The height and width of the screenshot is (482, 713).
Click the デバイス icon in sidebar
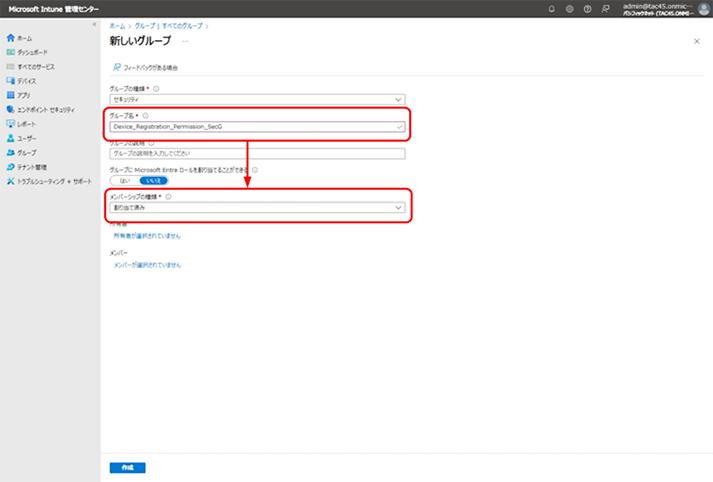click(x=10, y=81)
